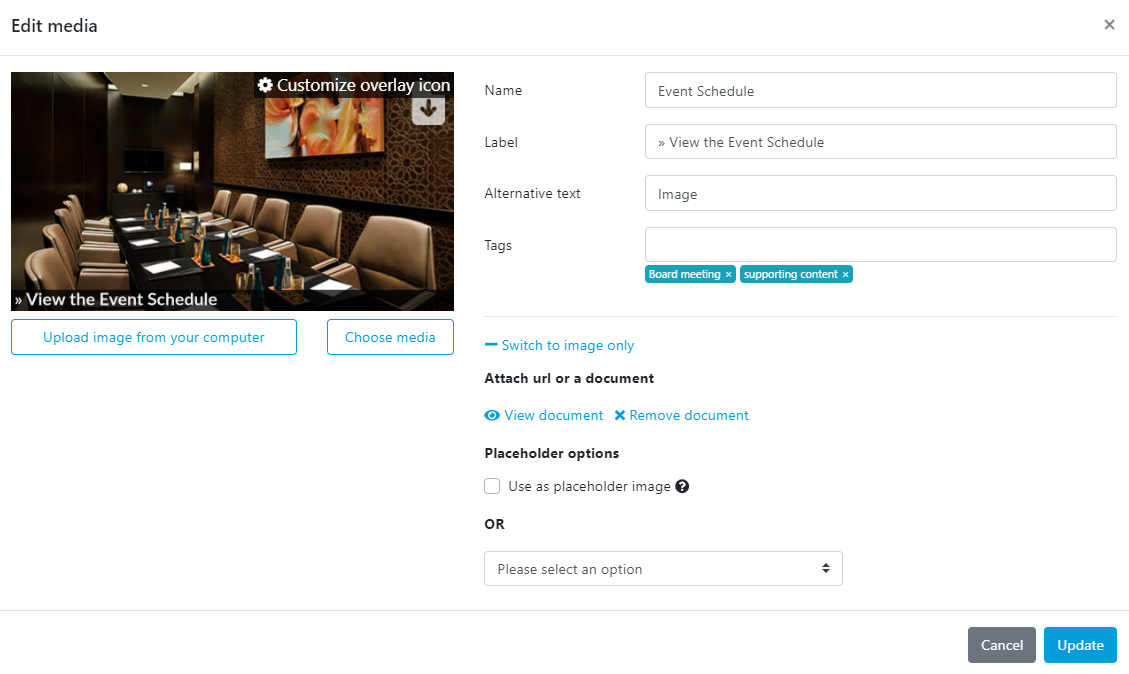Screen dimensions: 1129x674
Task: Click the conference room image preview
Action: 233,192
